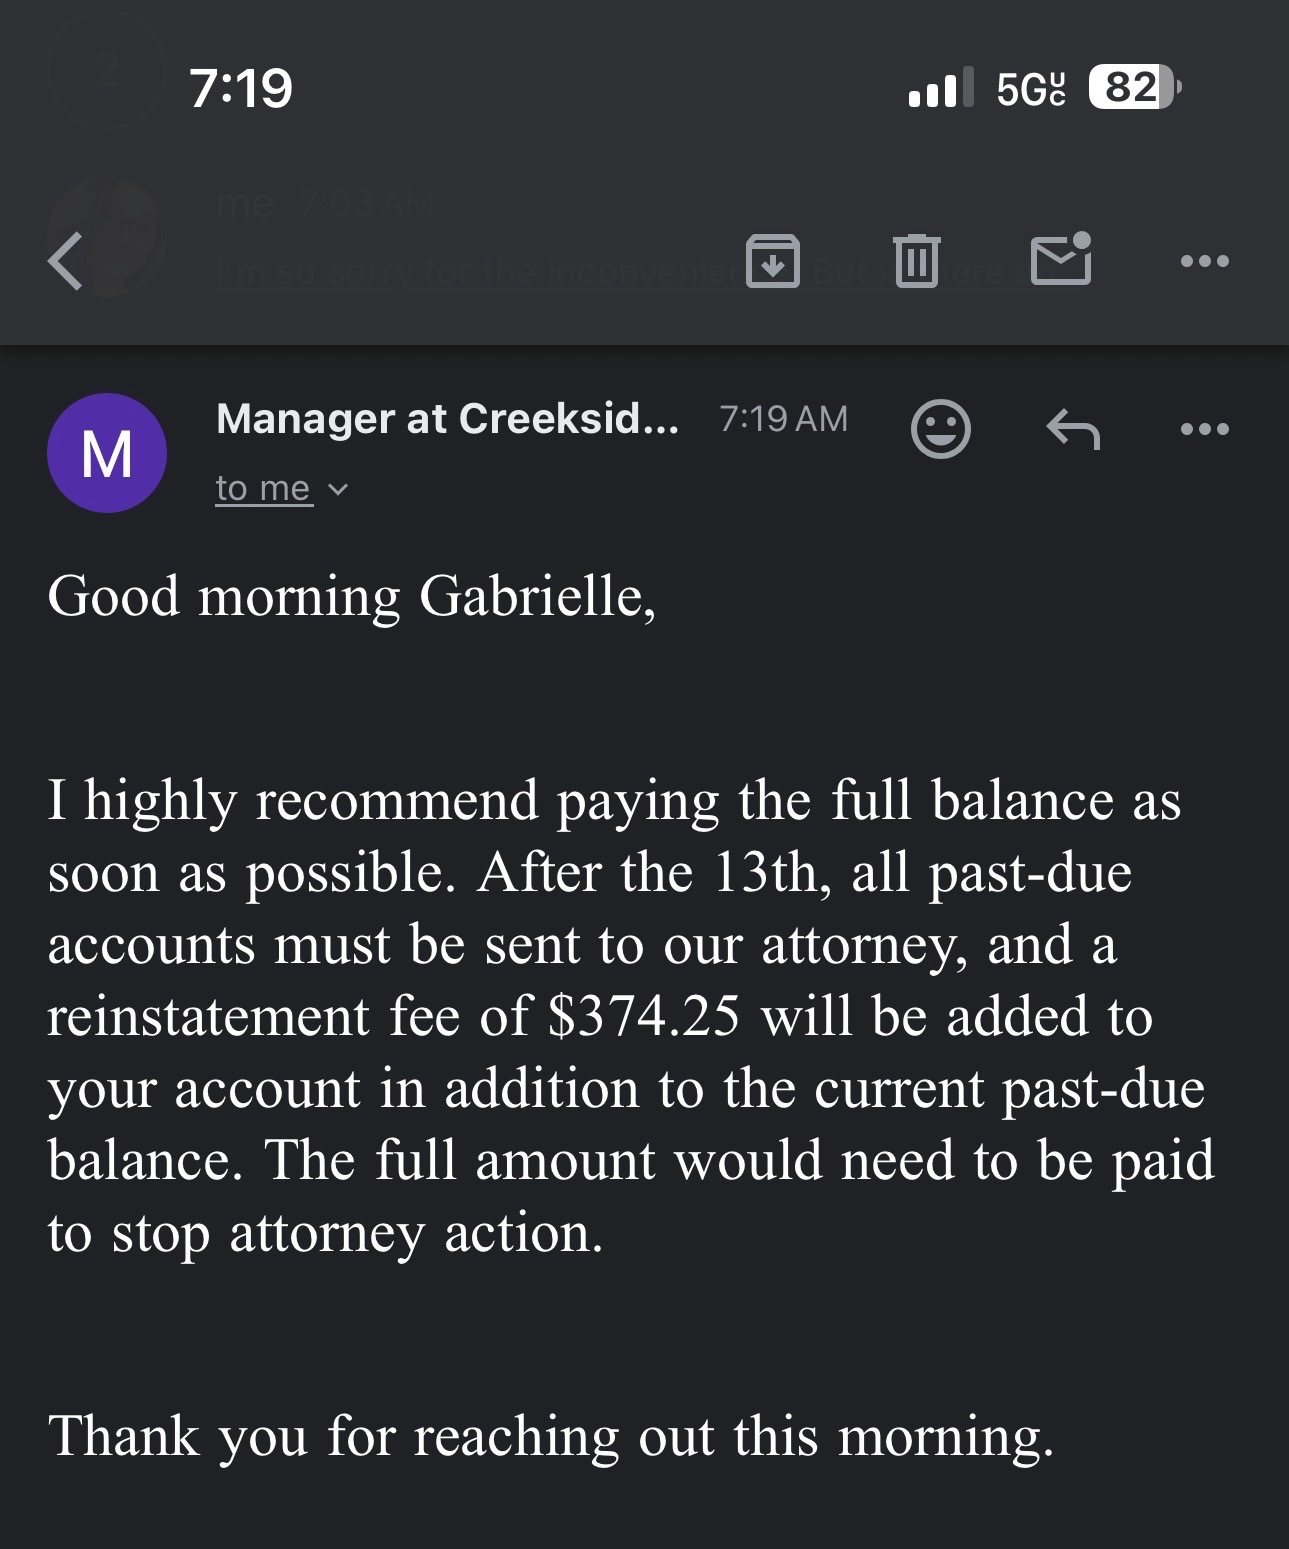Tap sender name Manager at Creeksid...
Viewport: 1289px width, 1549px height.
[447, 419]
